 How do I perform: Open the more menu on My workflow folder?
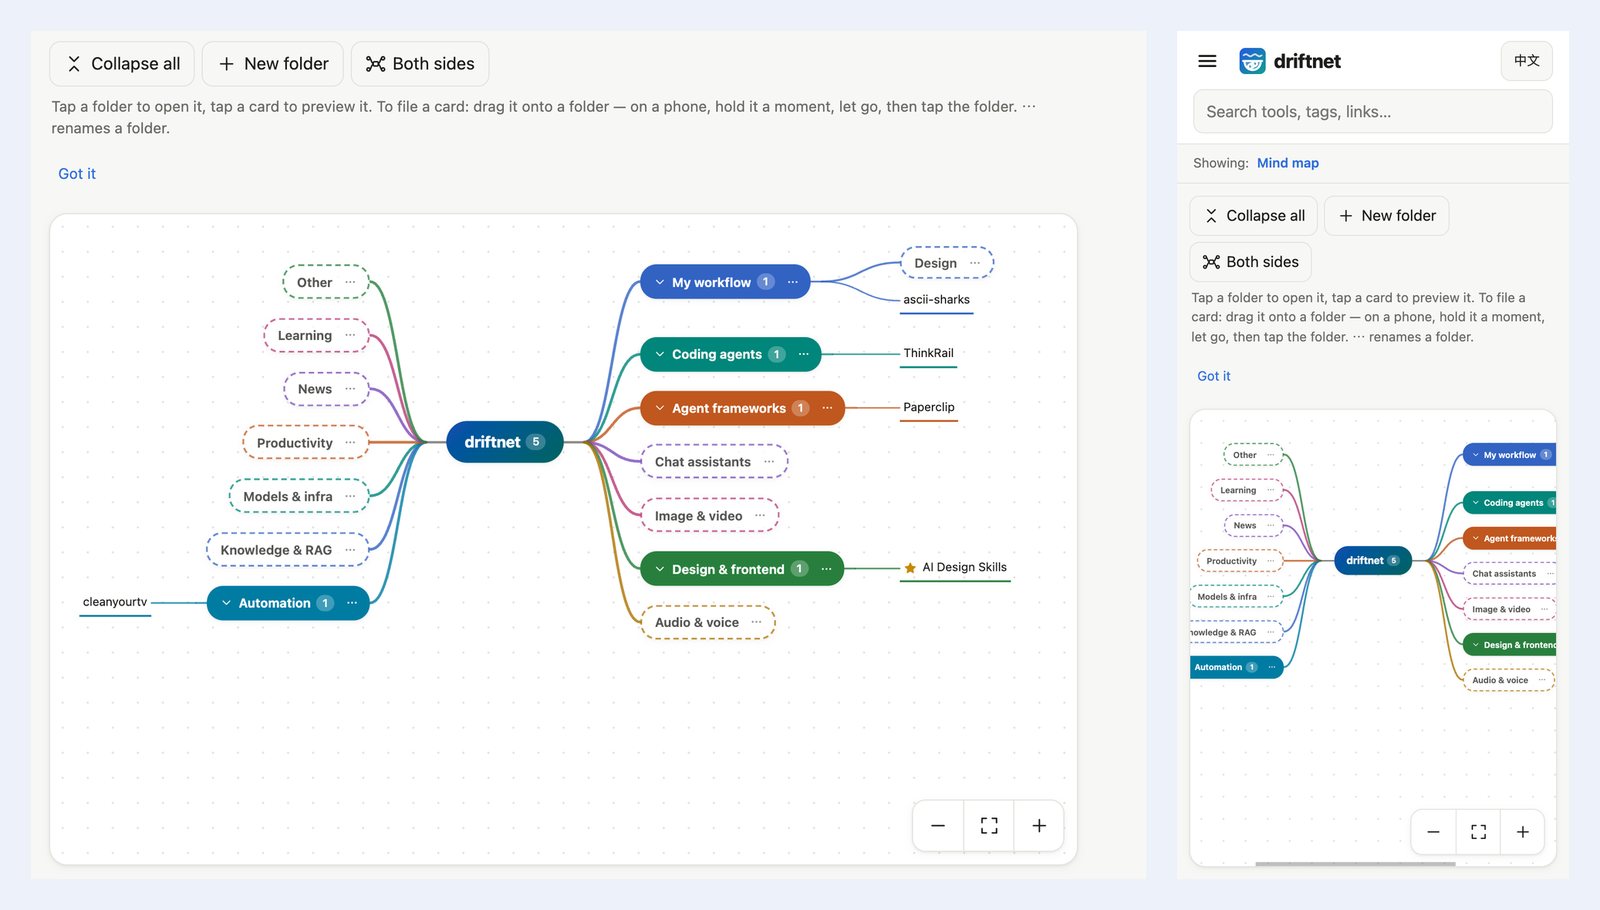[793, 283]
